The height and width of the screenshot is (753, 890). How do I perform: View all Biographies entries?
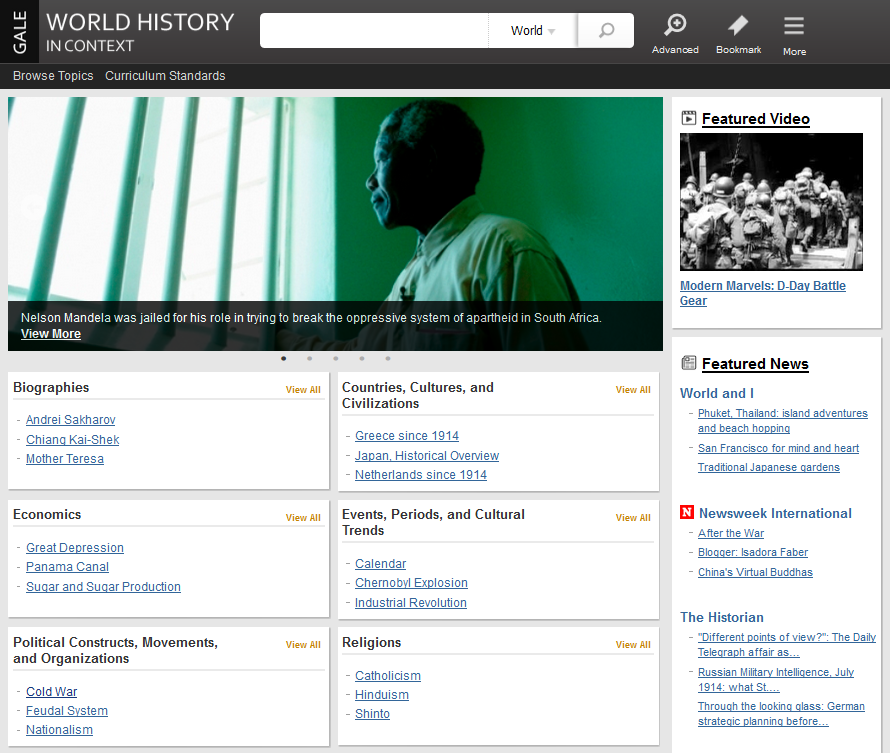(x=303, y=390)
